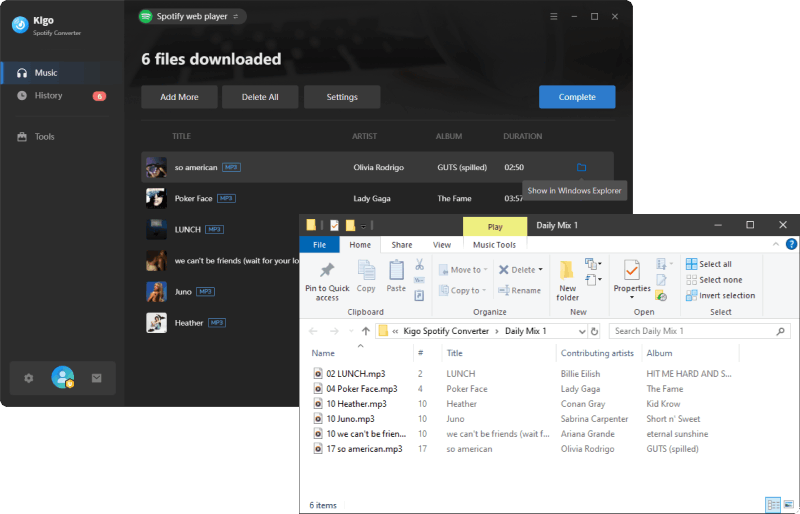Select the LUNCH track row in Kigo

tap(219, 230)
